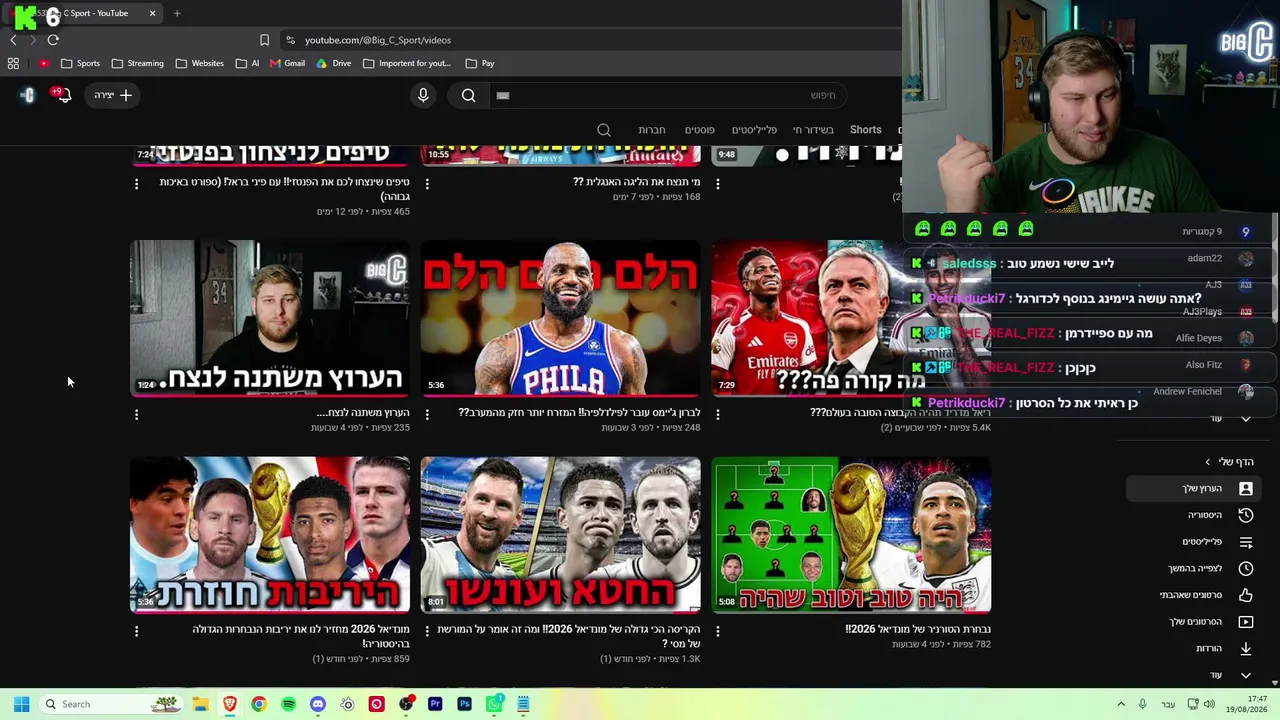The image size is (1280, 720).
Task: Switch to the 'פוסטים' channel tab
Action: [x=699, y=130]
